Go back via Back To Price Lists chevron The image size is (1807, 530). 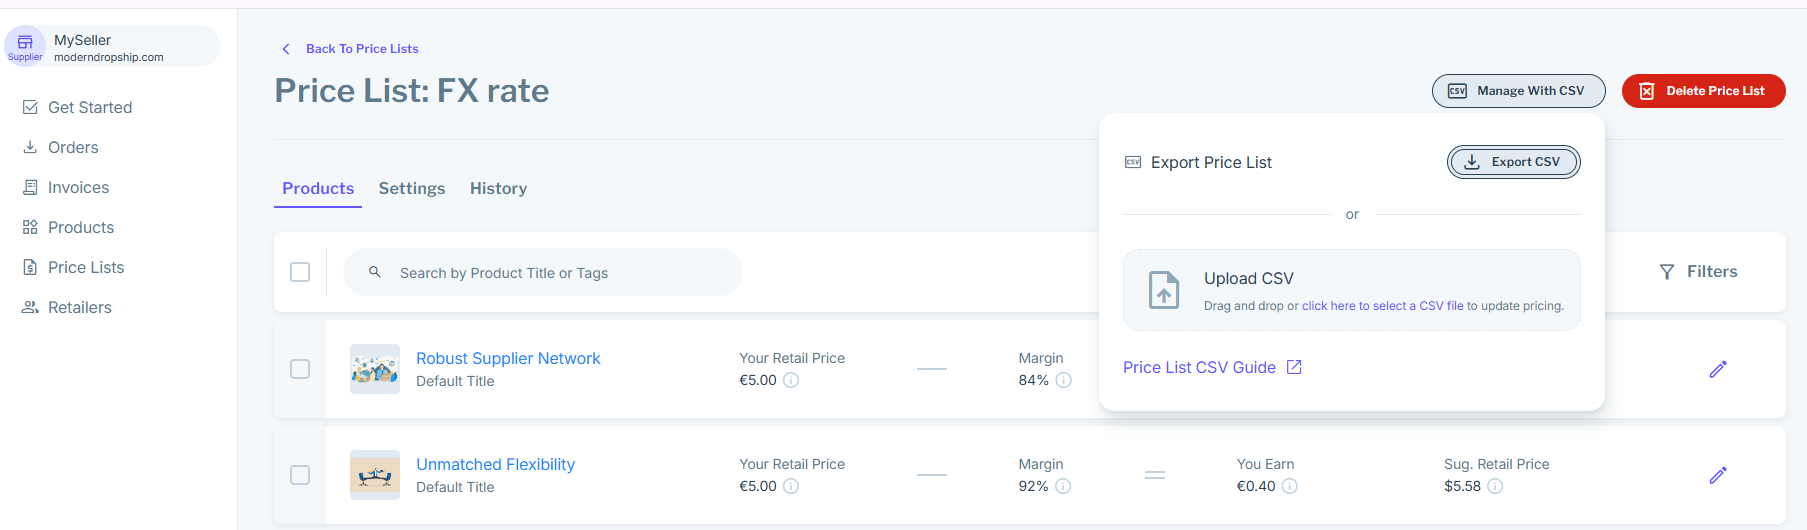(286, 49)
